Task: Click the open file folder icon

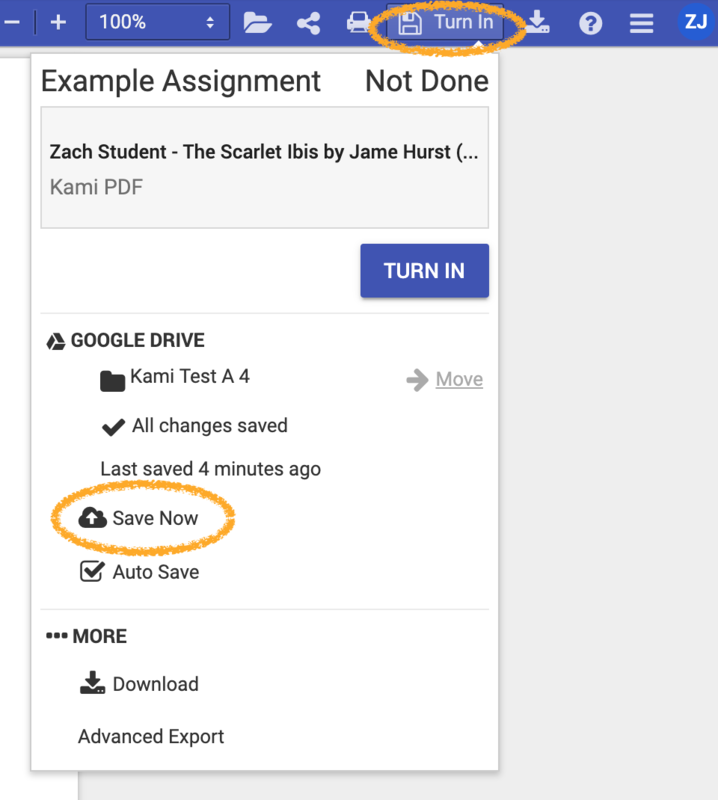Action: (257, 22)
